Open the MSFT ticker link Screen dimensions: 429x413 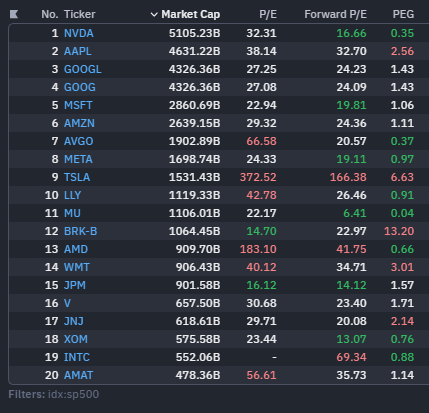click(78, 105)
